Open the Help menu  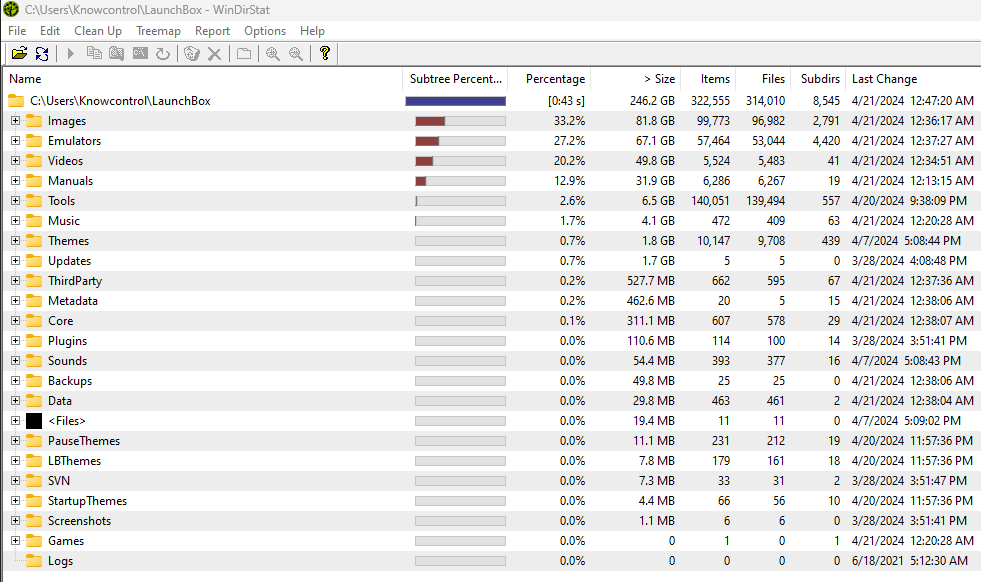[x=312, y=31]
